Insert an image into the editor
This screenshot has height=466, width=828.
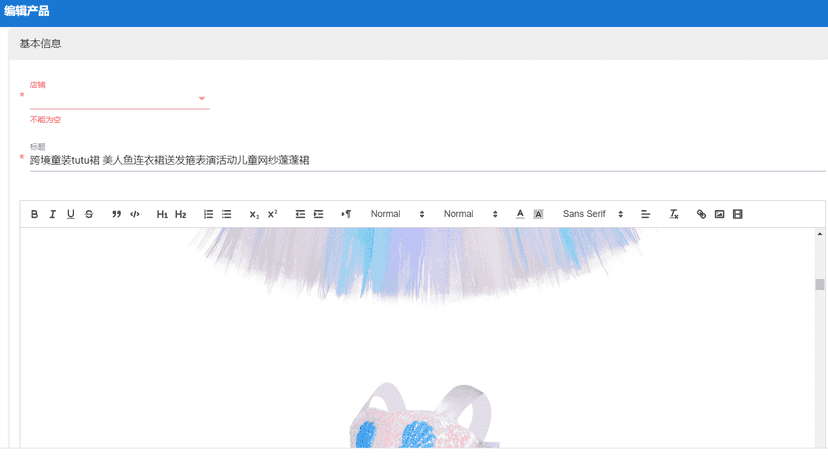(x=719, y=214)
